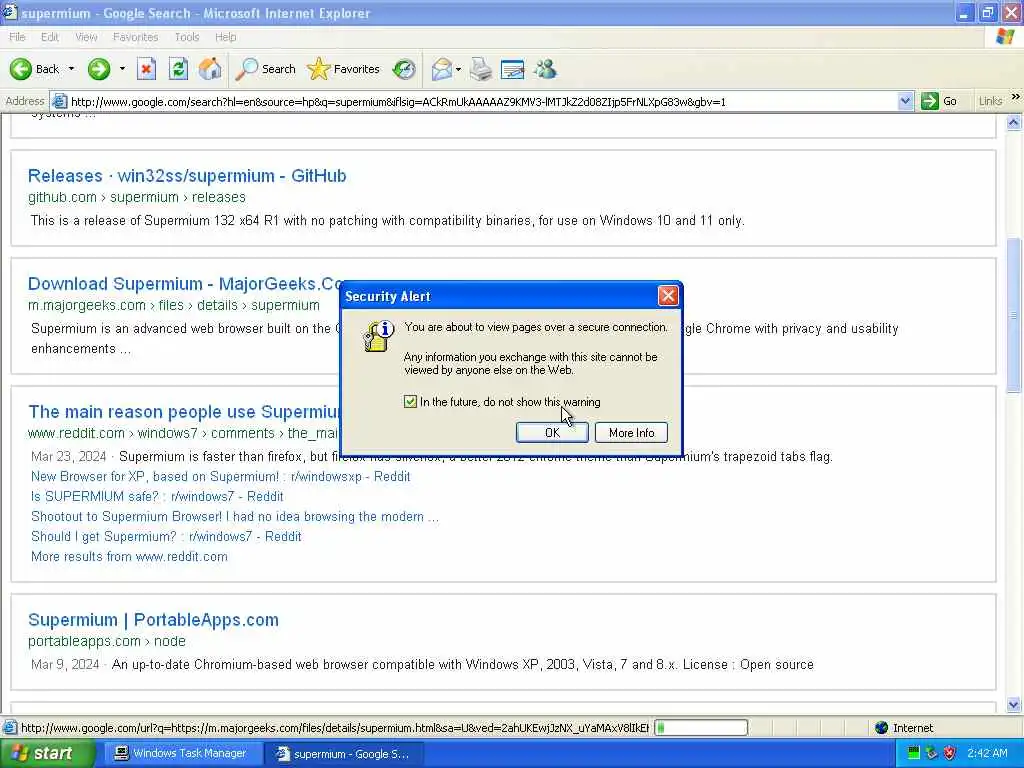Close the Security Alert dialog
The height and width of the screenshot is (768, 1024).
[x=667, y=296]
